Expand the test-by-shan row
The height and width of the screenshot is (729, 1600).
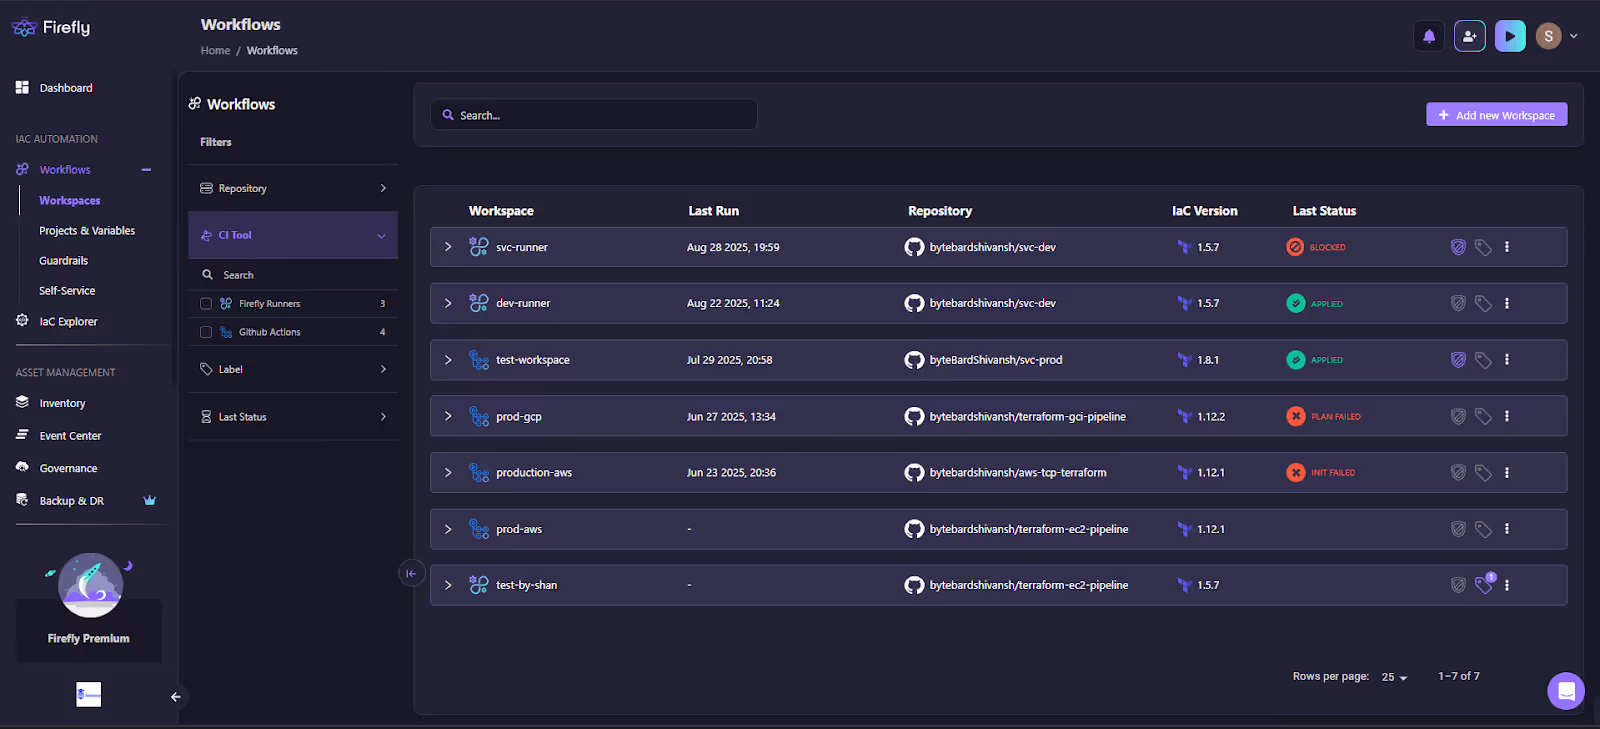tap(448, 585)
